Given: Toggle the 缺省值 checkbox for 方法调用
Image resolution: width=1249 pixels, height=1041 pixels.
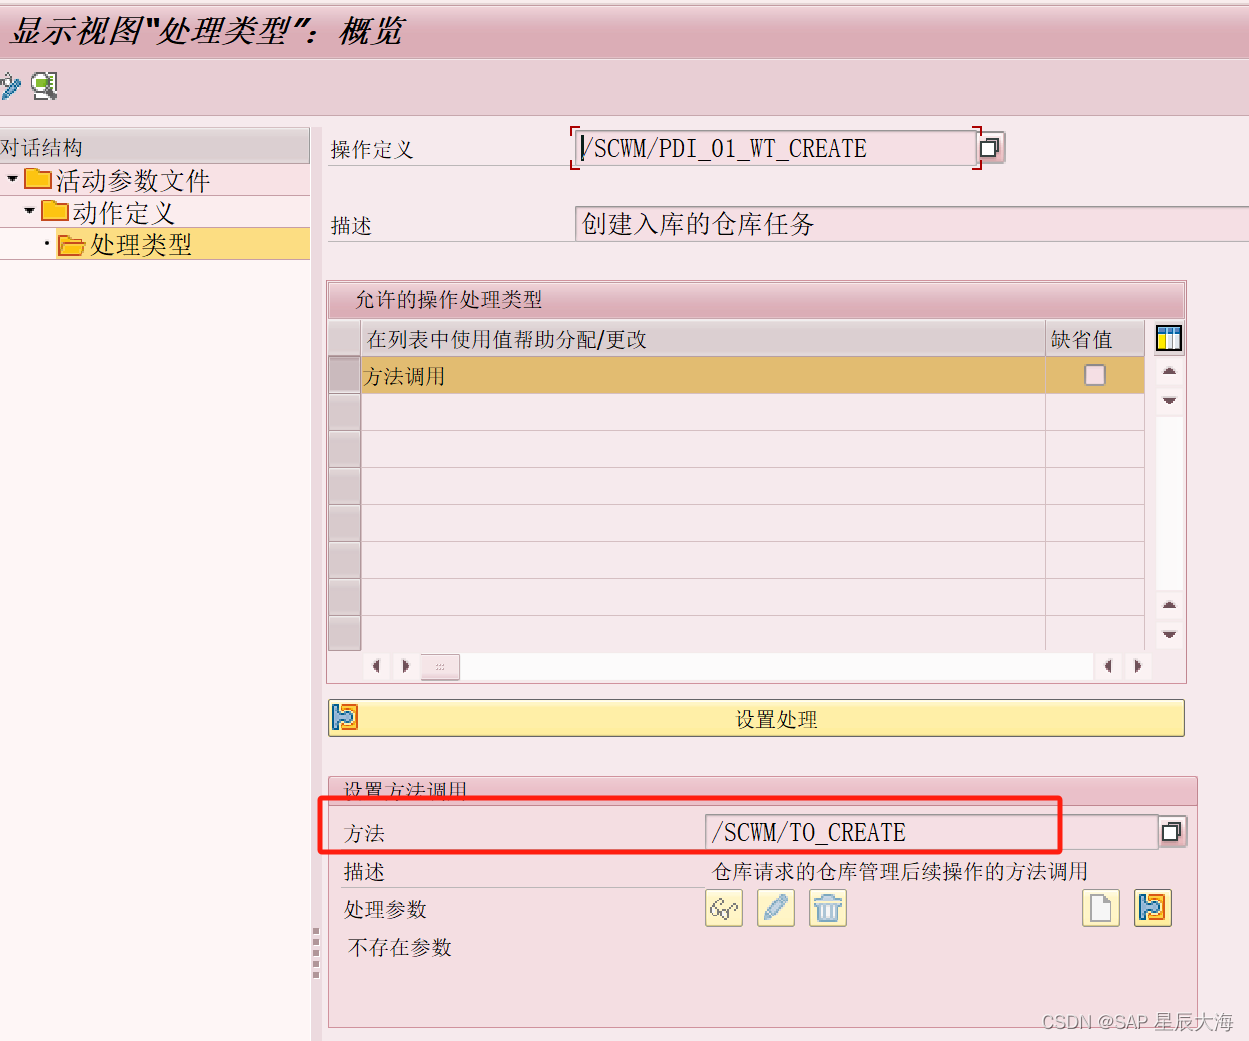Looking at the screenshot, I should pos(1095,375).
